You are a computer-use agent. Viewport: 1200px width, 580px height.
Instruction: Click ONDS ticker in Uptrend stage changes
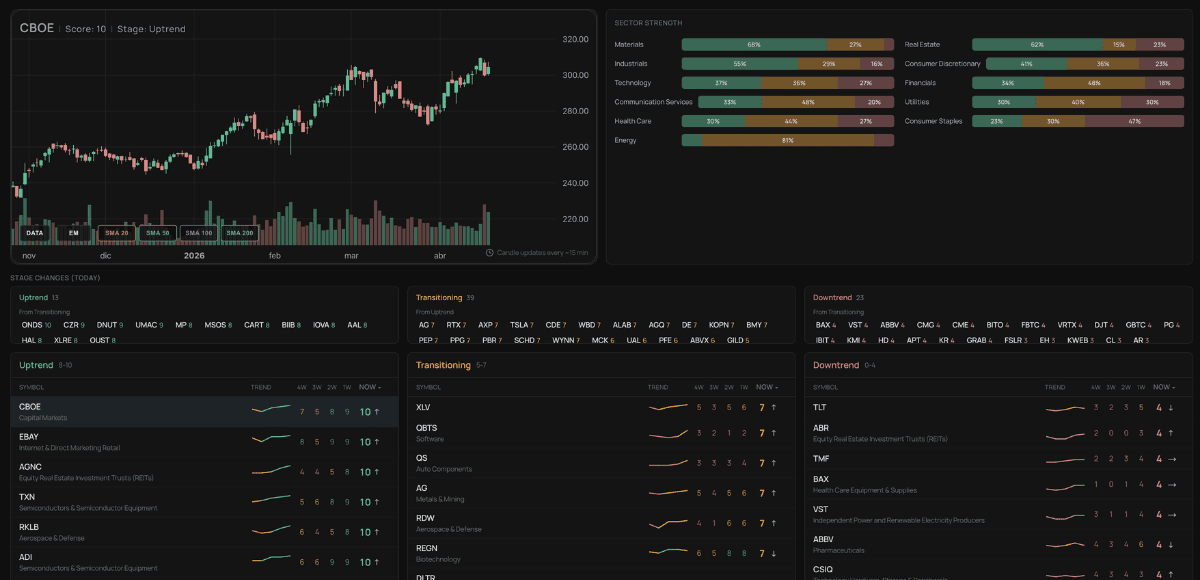pos(36,325)
